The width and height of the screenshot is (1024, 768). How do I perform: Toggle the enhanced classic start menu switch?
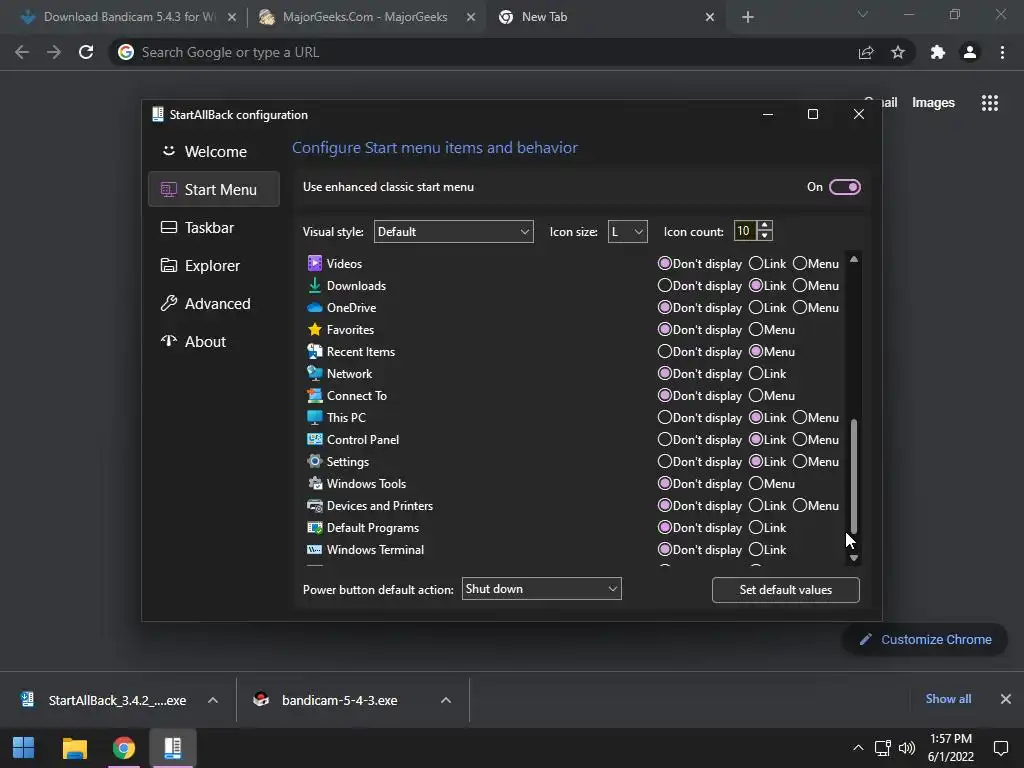click(x=844, y=187)
